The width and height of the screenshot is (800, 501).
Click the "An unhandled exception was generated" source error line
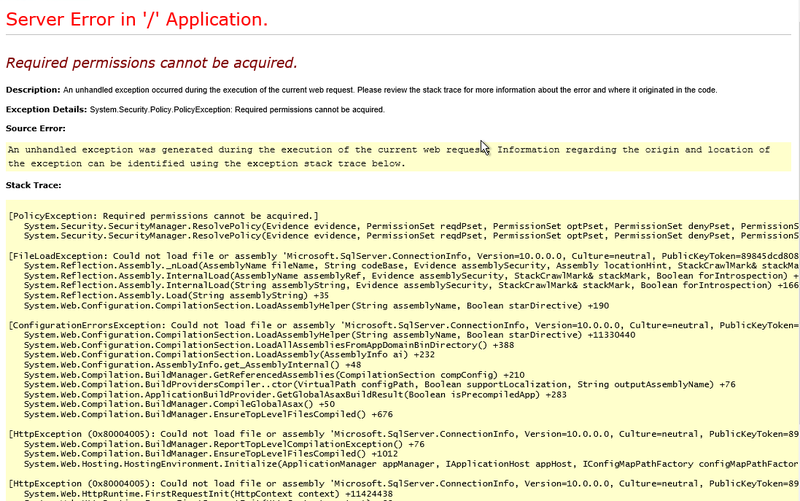(389, 150)
